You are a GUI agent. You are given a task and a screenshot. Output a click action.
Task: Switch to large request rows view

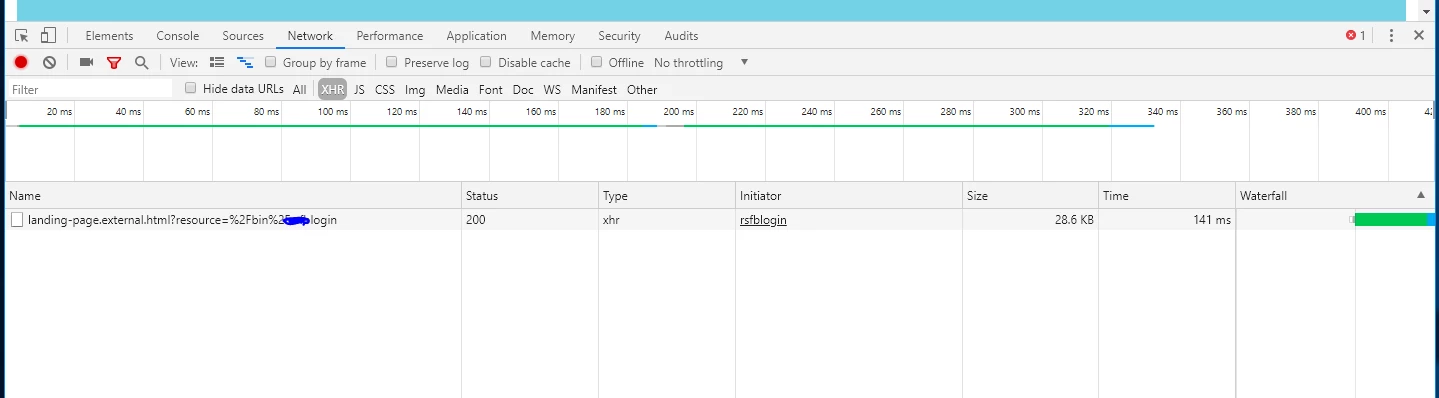point(217,62)
